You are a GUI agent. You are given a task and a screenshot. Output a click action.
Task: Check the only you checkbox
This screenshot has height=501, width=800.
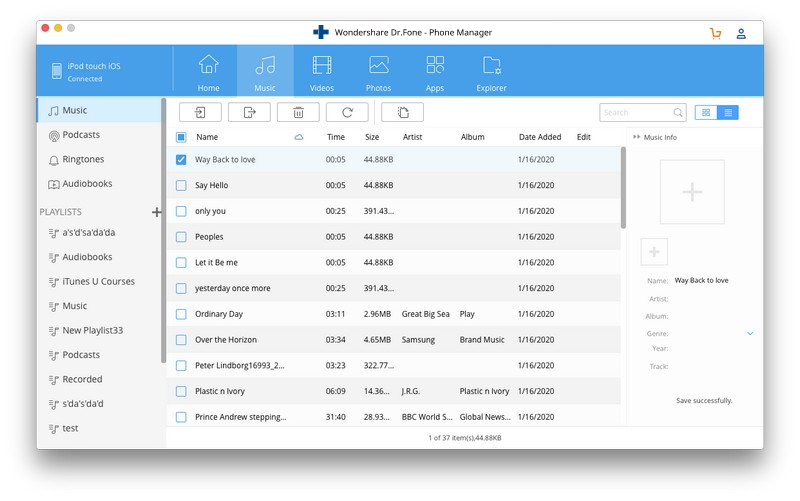pyautogui.click(x=181, y=211)
